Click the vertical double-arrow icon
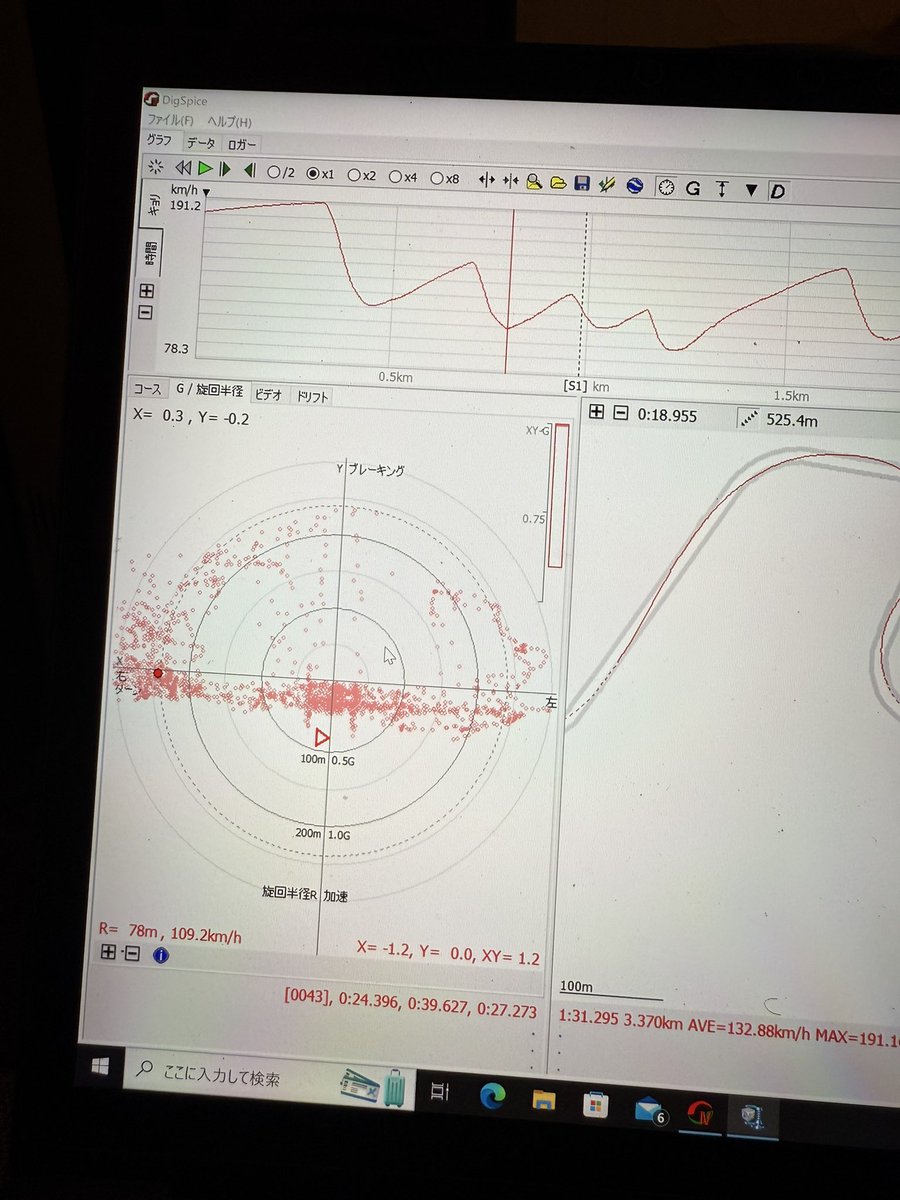Image resolution: width=900 pixels, height=1200 pixels. (721, 189)
